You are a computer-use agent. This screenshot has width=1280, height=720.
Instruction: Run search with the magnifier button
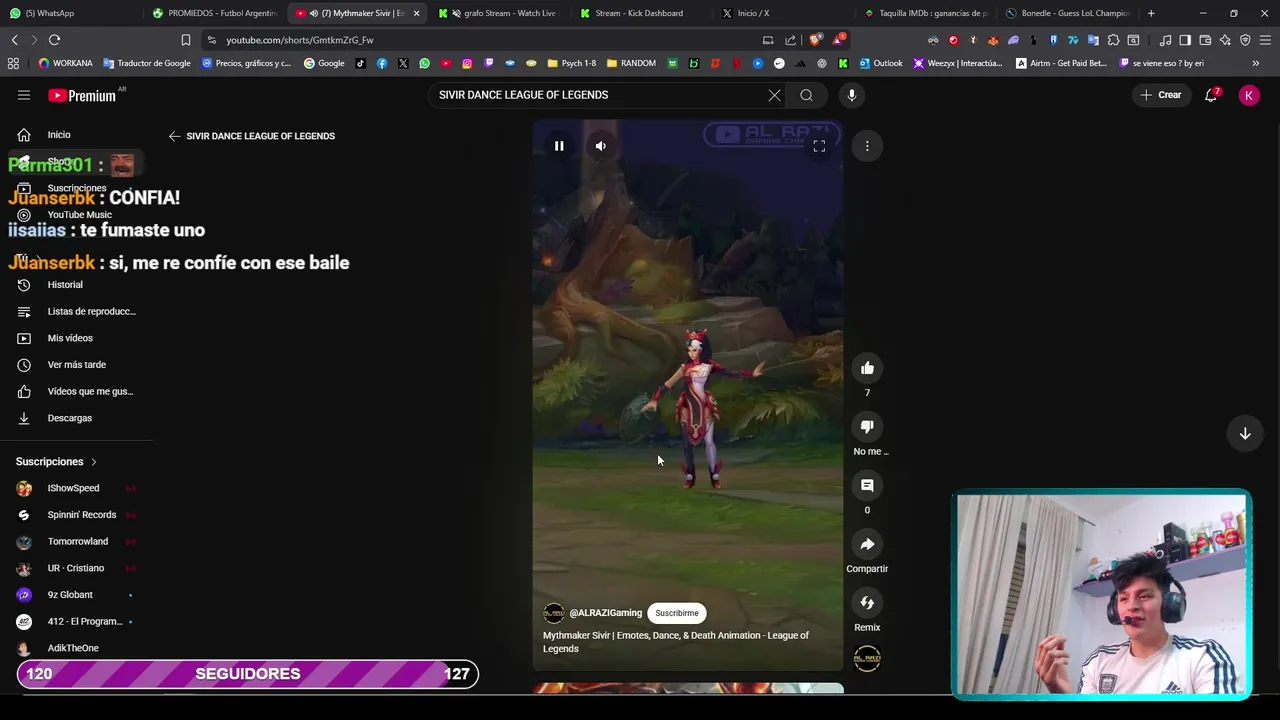pyautogui.click(x=806, y=95)
